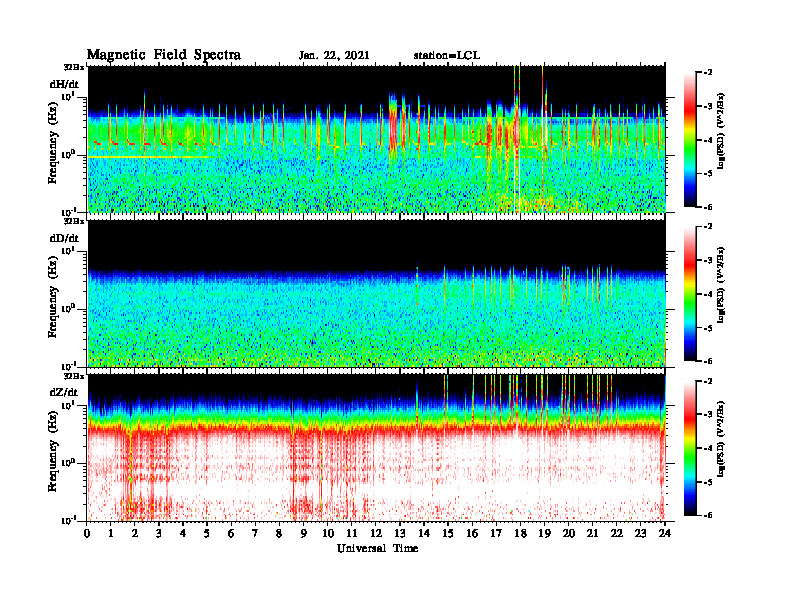
Task: Click hour 12 on the time axis
Action: [376, 533]
